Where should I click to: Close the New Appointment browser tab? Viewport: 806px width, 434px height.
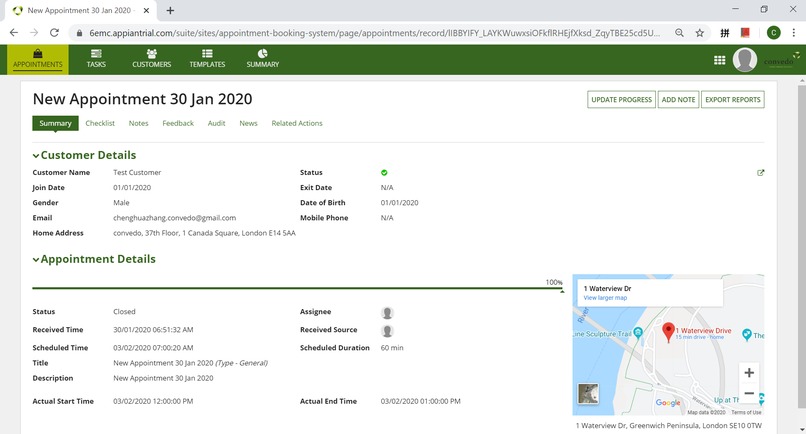[146, 10]
